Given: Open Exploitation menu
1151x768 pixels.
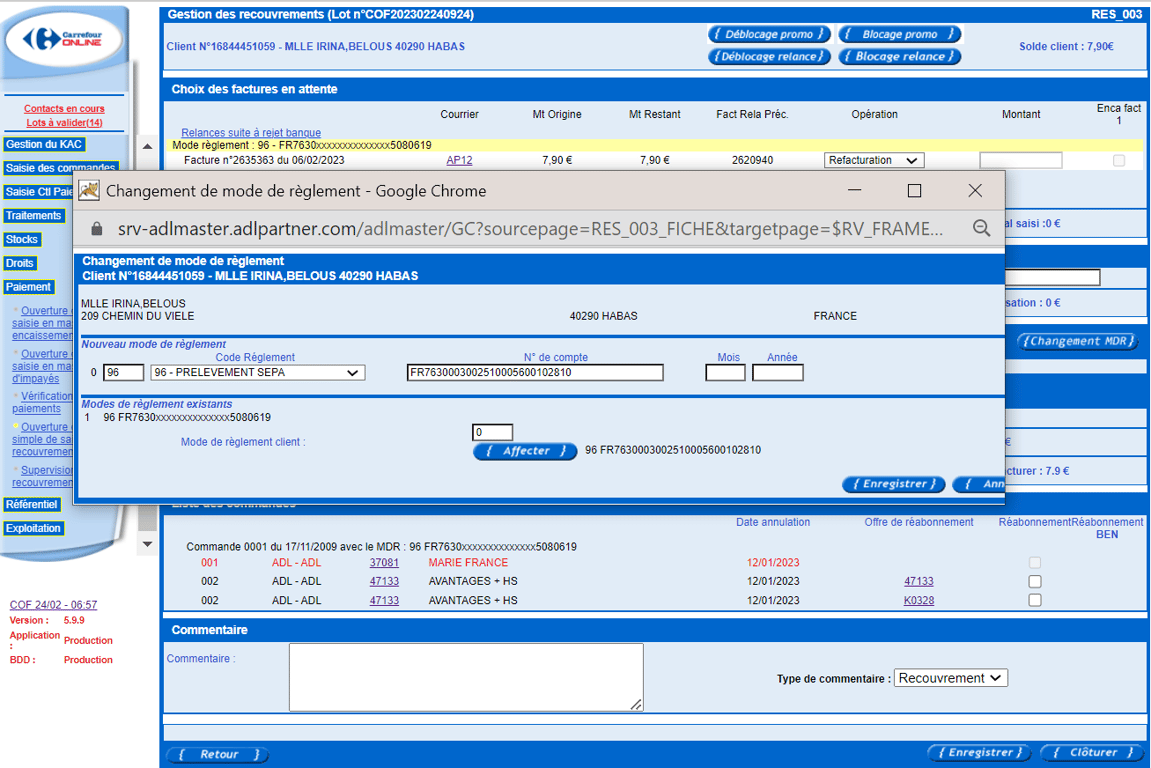Looking at the screenshot, I should tap(34, 528).
